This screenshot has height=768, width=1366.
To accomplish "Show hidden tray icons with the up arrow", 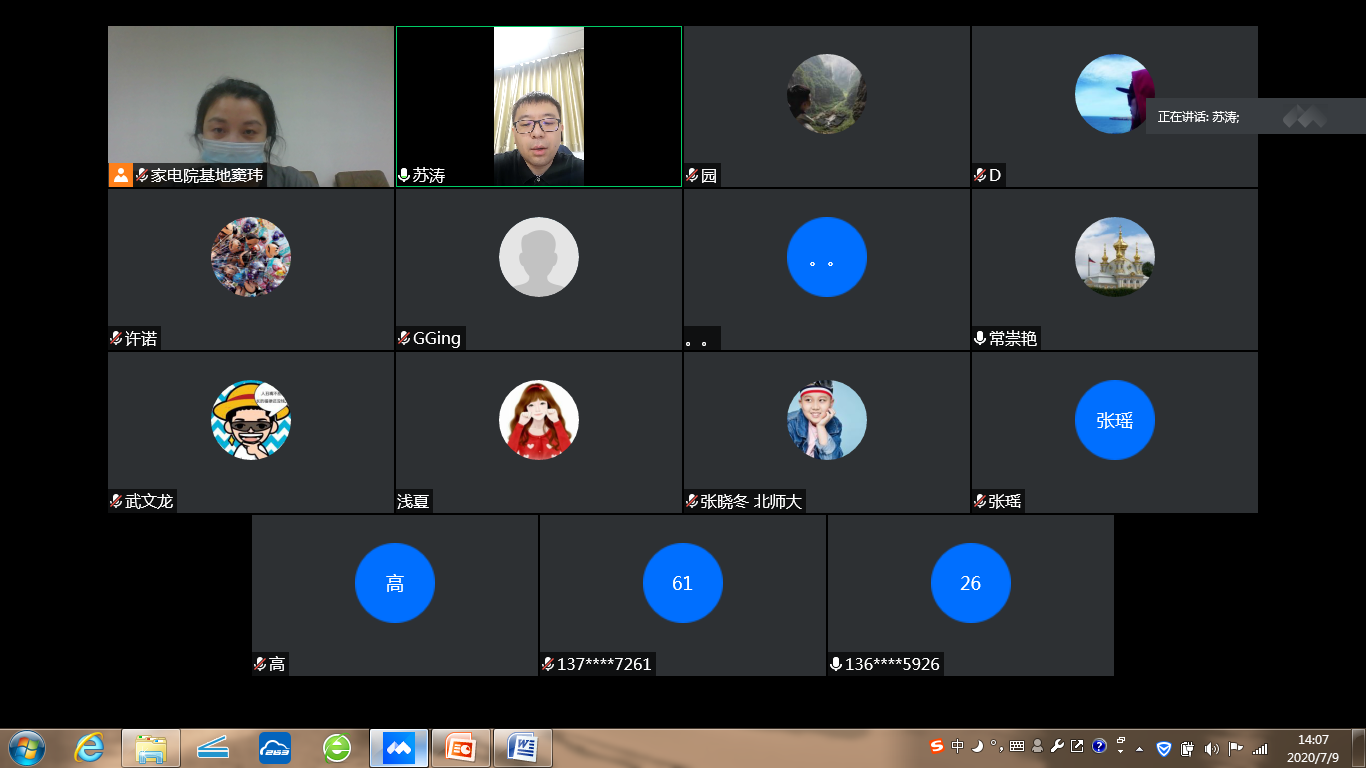I will tap(1139, 748).
